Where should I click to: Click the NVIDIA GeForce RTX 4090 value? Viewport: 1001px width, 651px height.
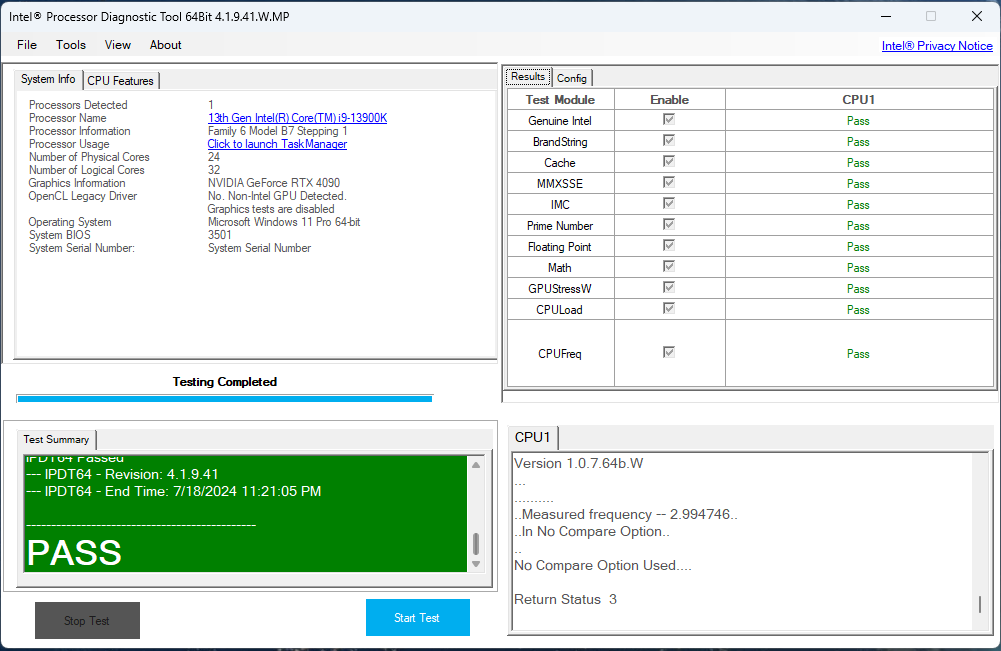point(274,183)
